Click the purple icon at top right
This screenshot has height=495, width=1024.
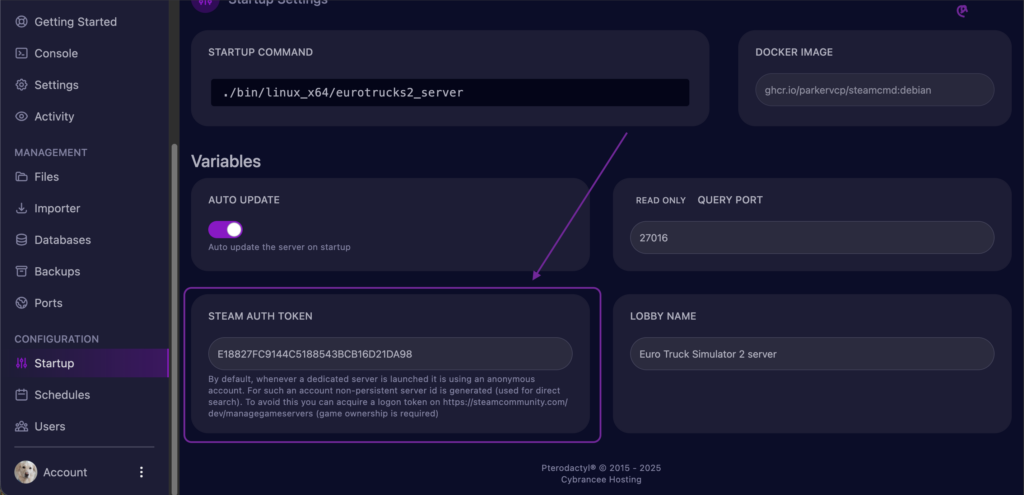961,10
